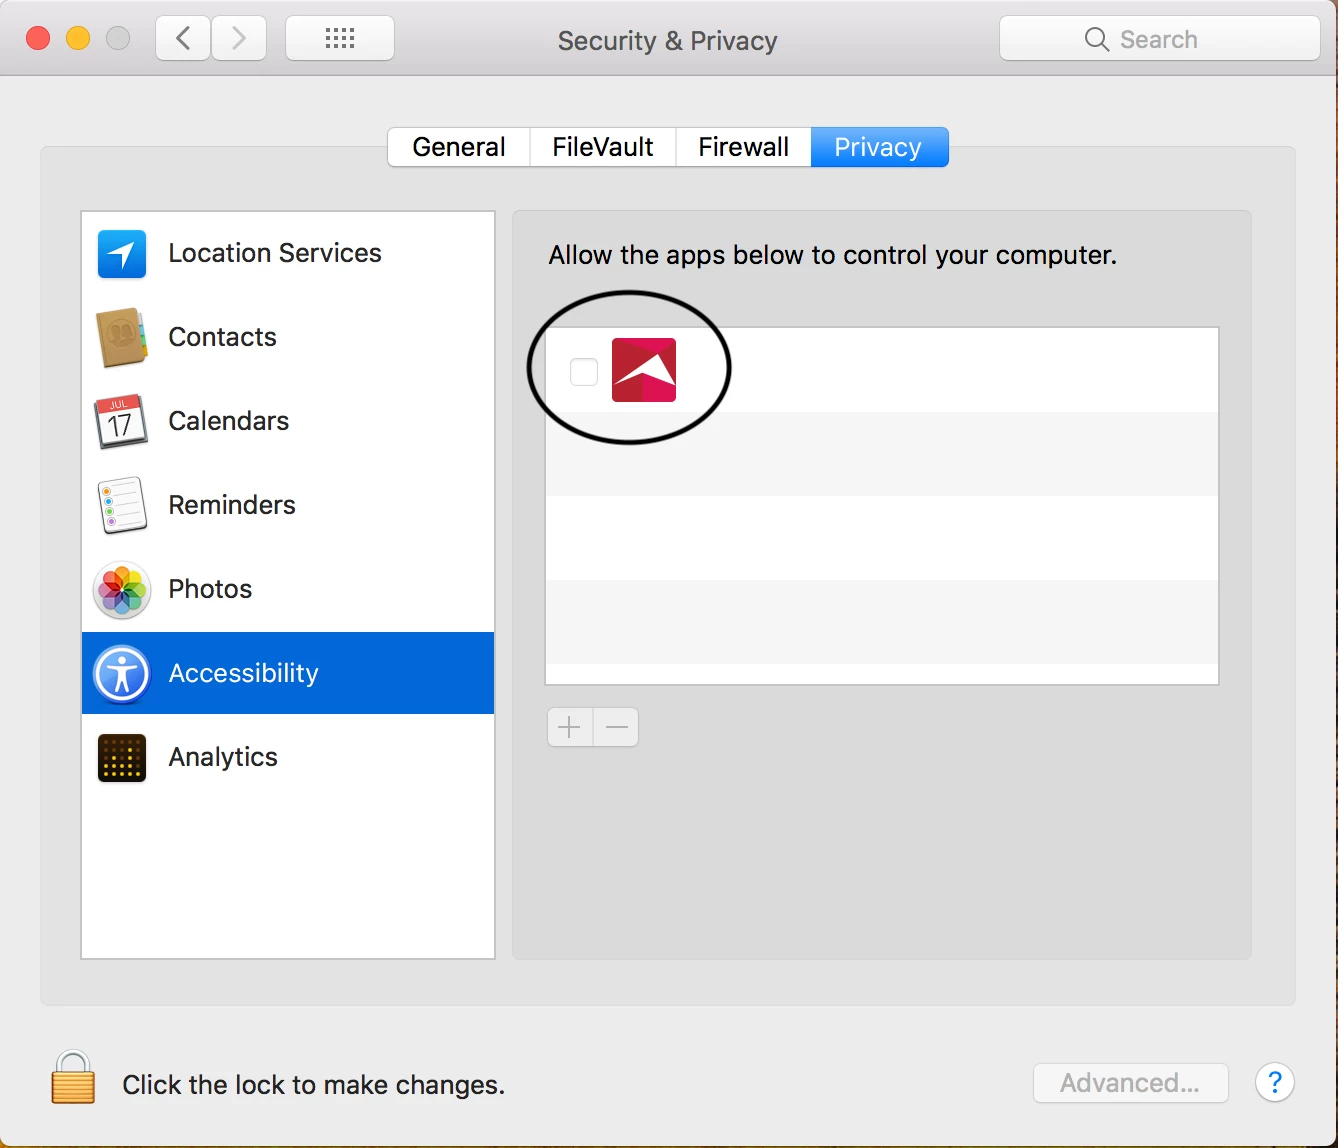Go forward with right chevron button
The height and width of the screenshot is (1148, 1338).
(238, 39)
